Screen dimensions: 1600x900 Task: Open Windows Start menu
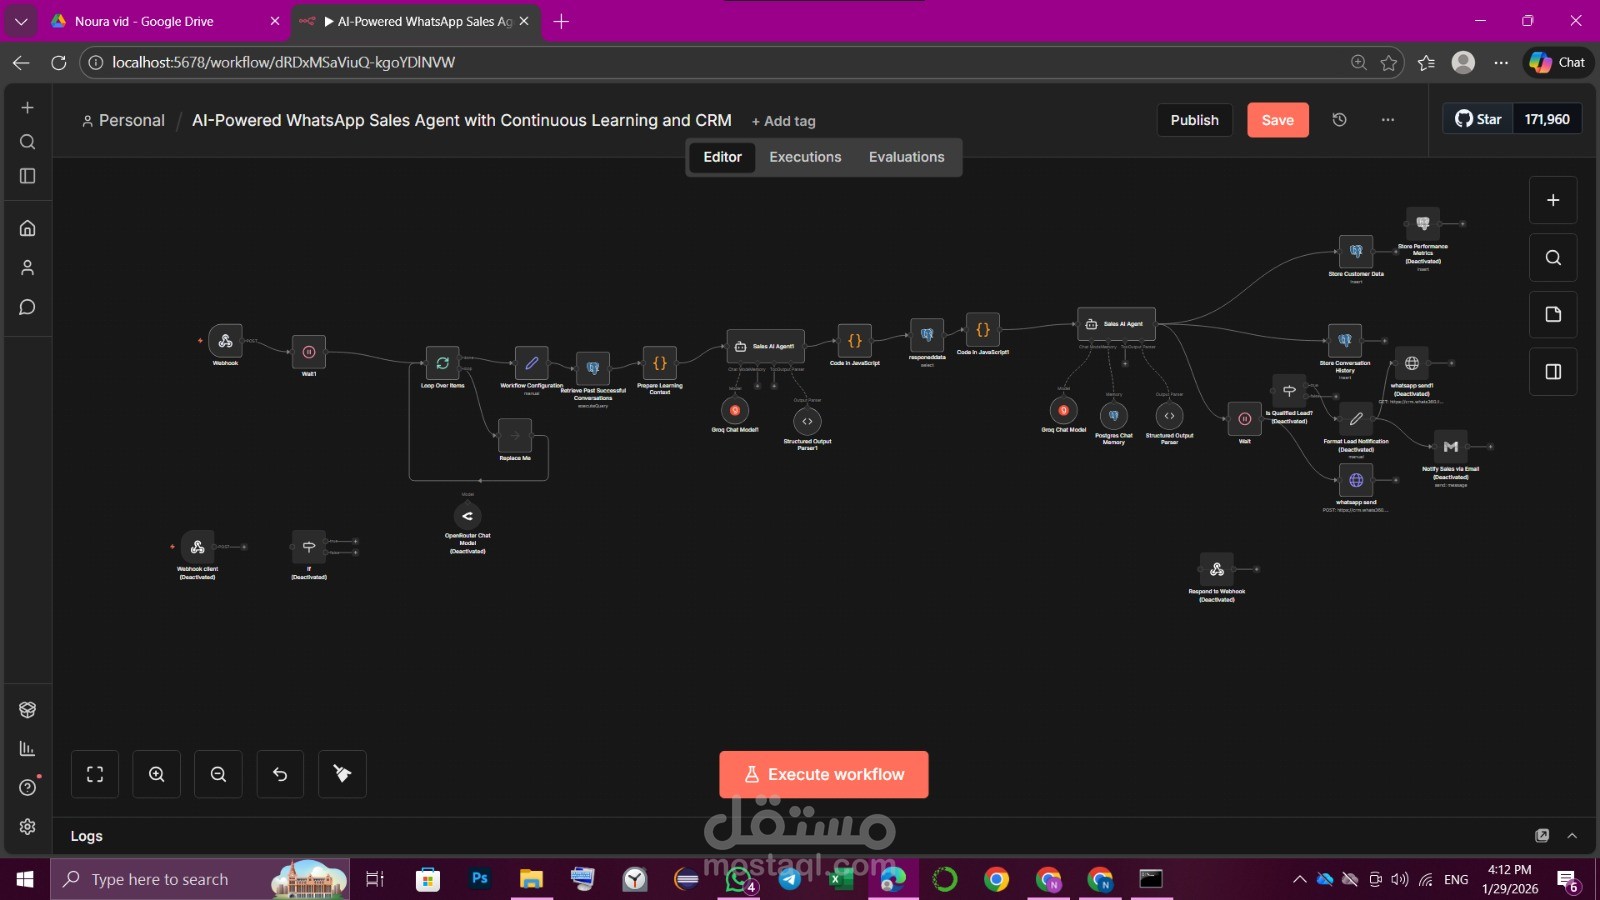(x=25, y=879)
